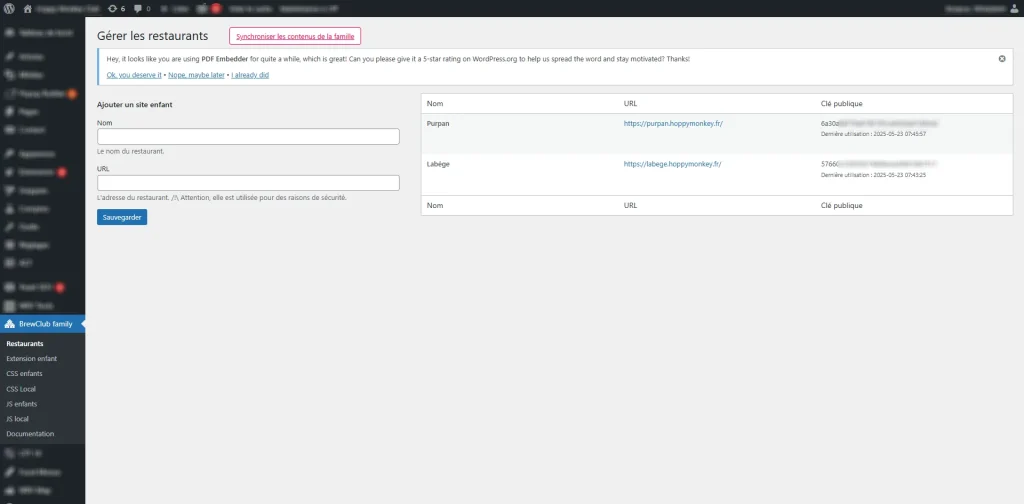Click 'Le nom du restaurant.' hint text
The width and height of the screenshot is (1024, 504).
[x=131, y=151]
